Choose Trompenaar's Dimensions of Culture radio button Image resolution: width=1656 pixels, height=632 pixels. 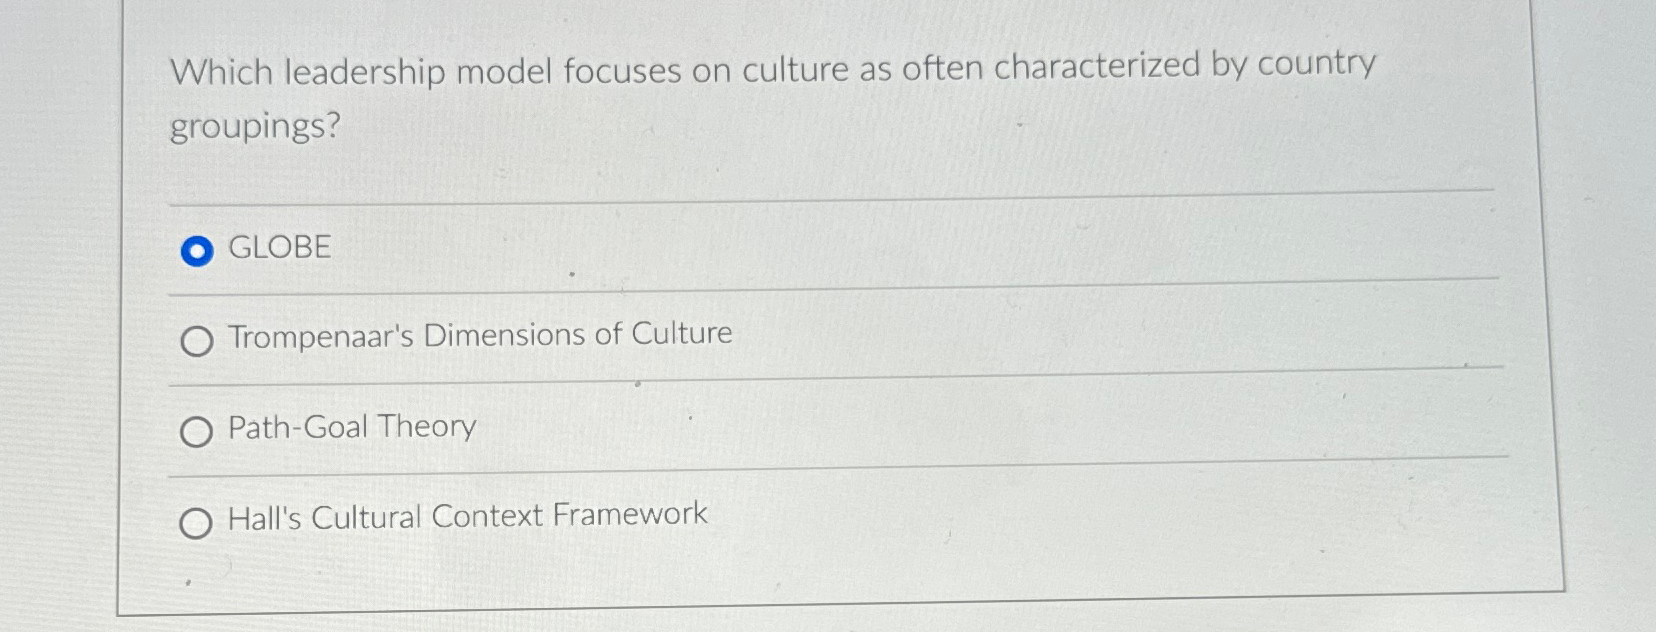[x=197, y=342]
